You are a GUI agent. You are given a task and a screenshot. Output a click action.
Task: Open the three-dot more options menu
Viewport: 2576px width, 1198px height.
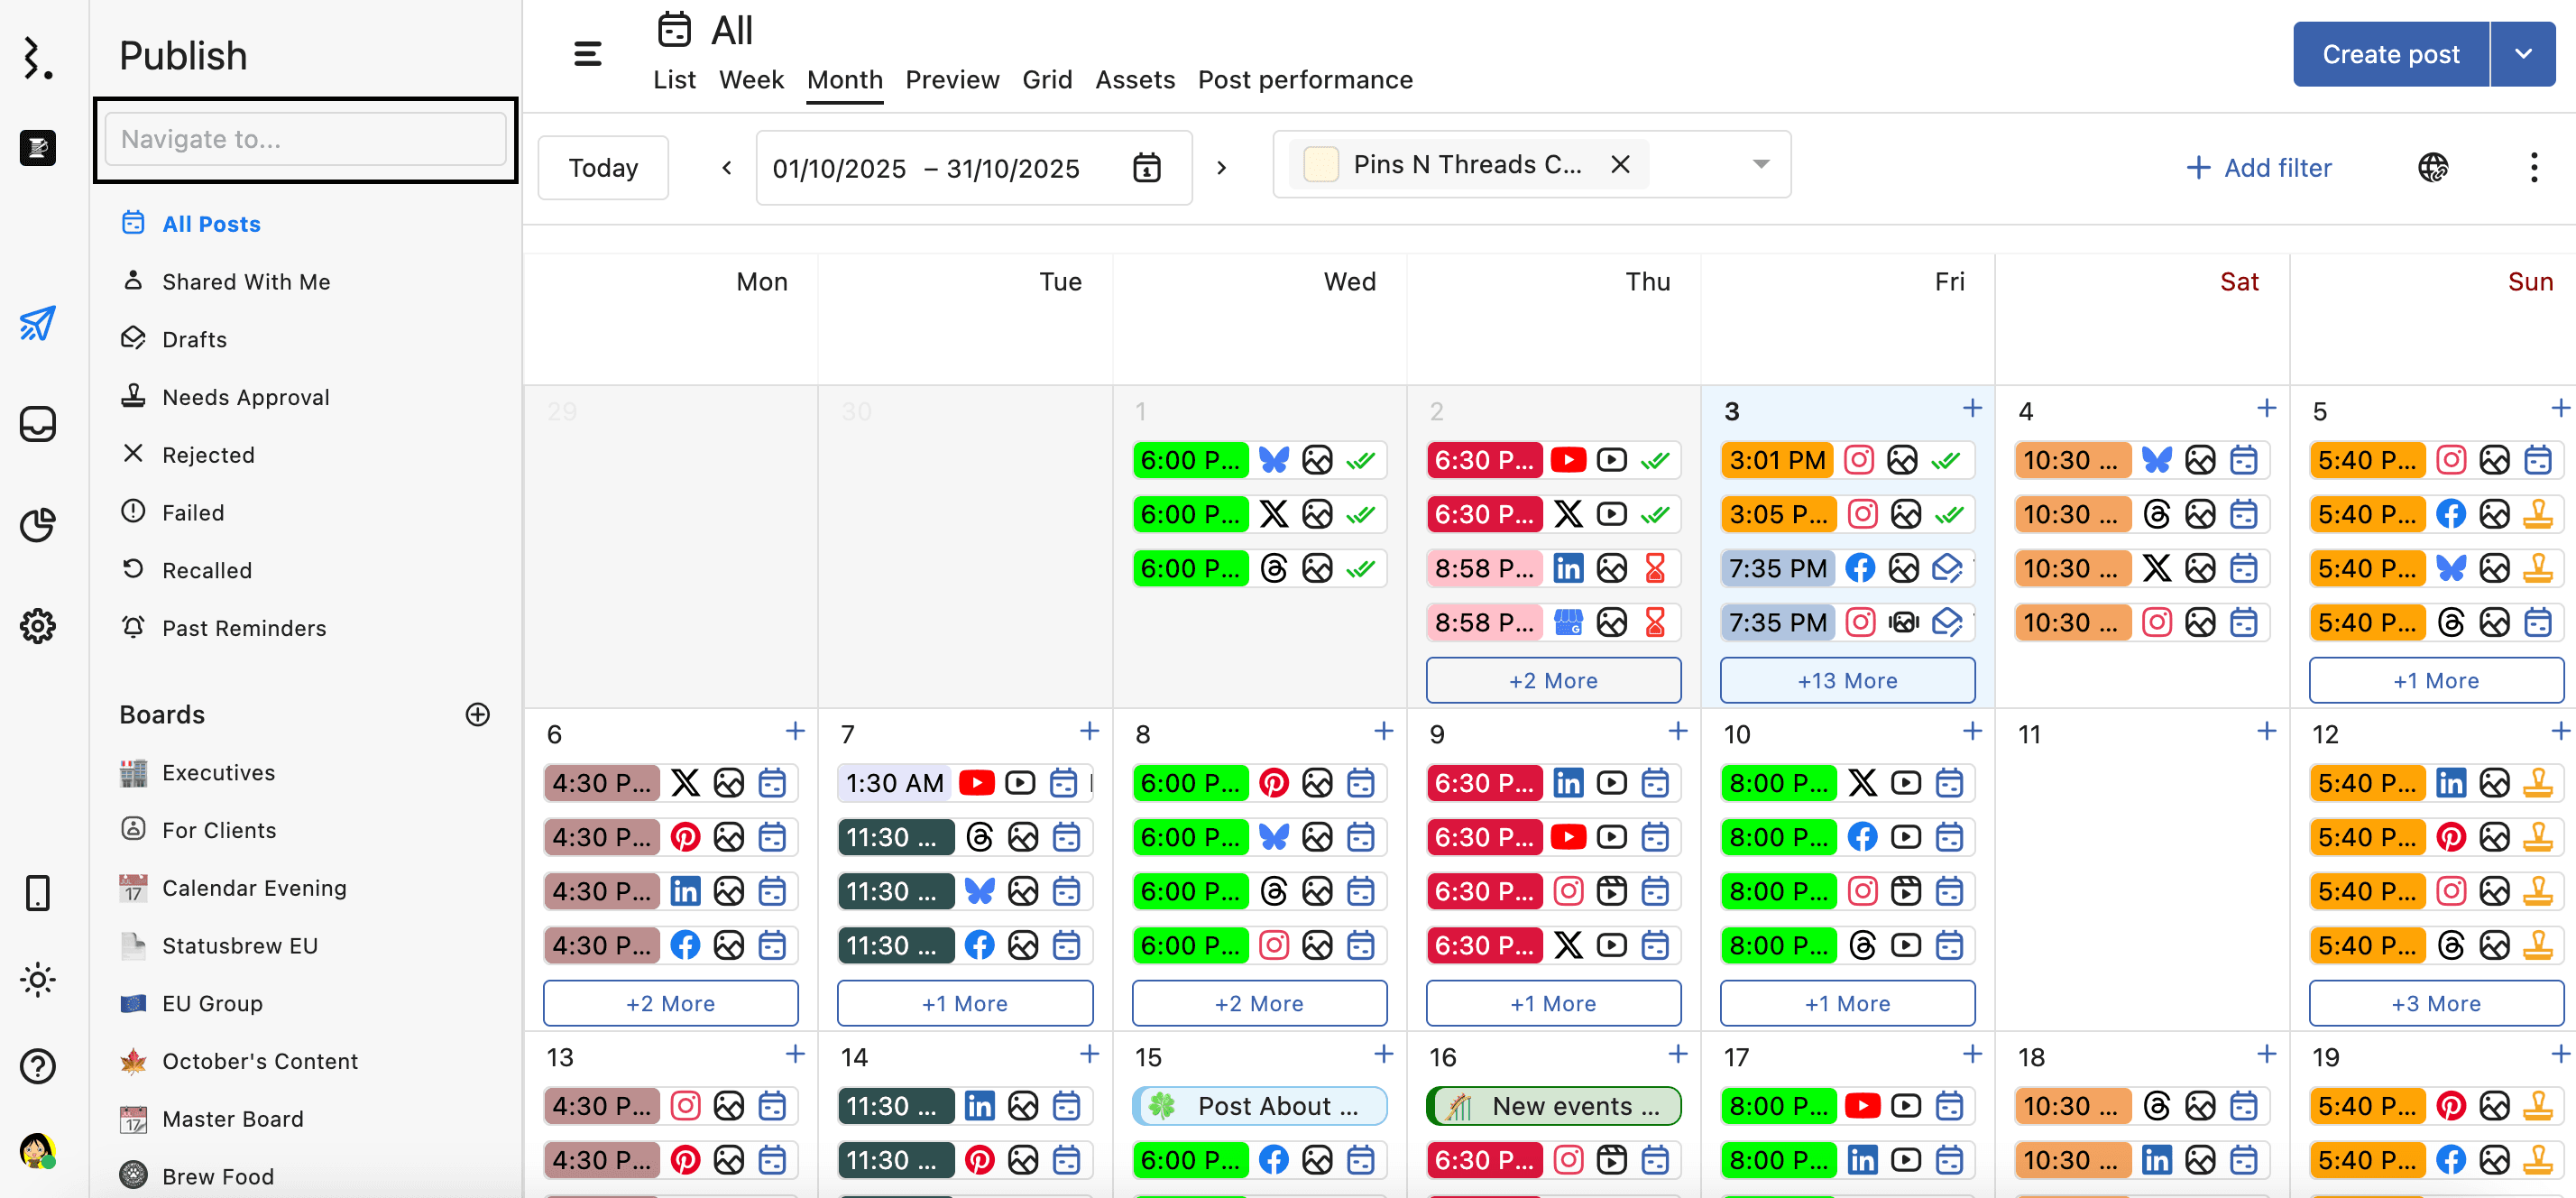coord(2533,167)
